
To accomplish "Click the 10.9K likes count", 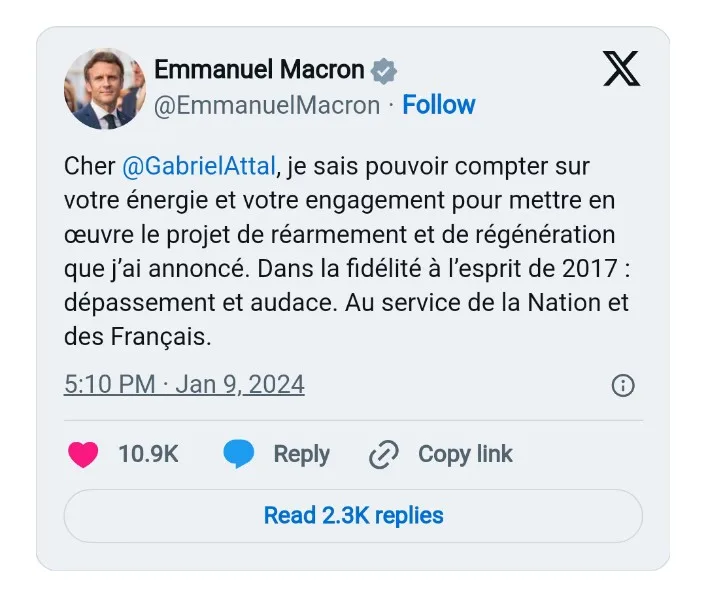I will [x=148, y=454].
